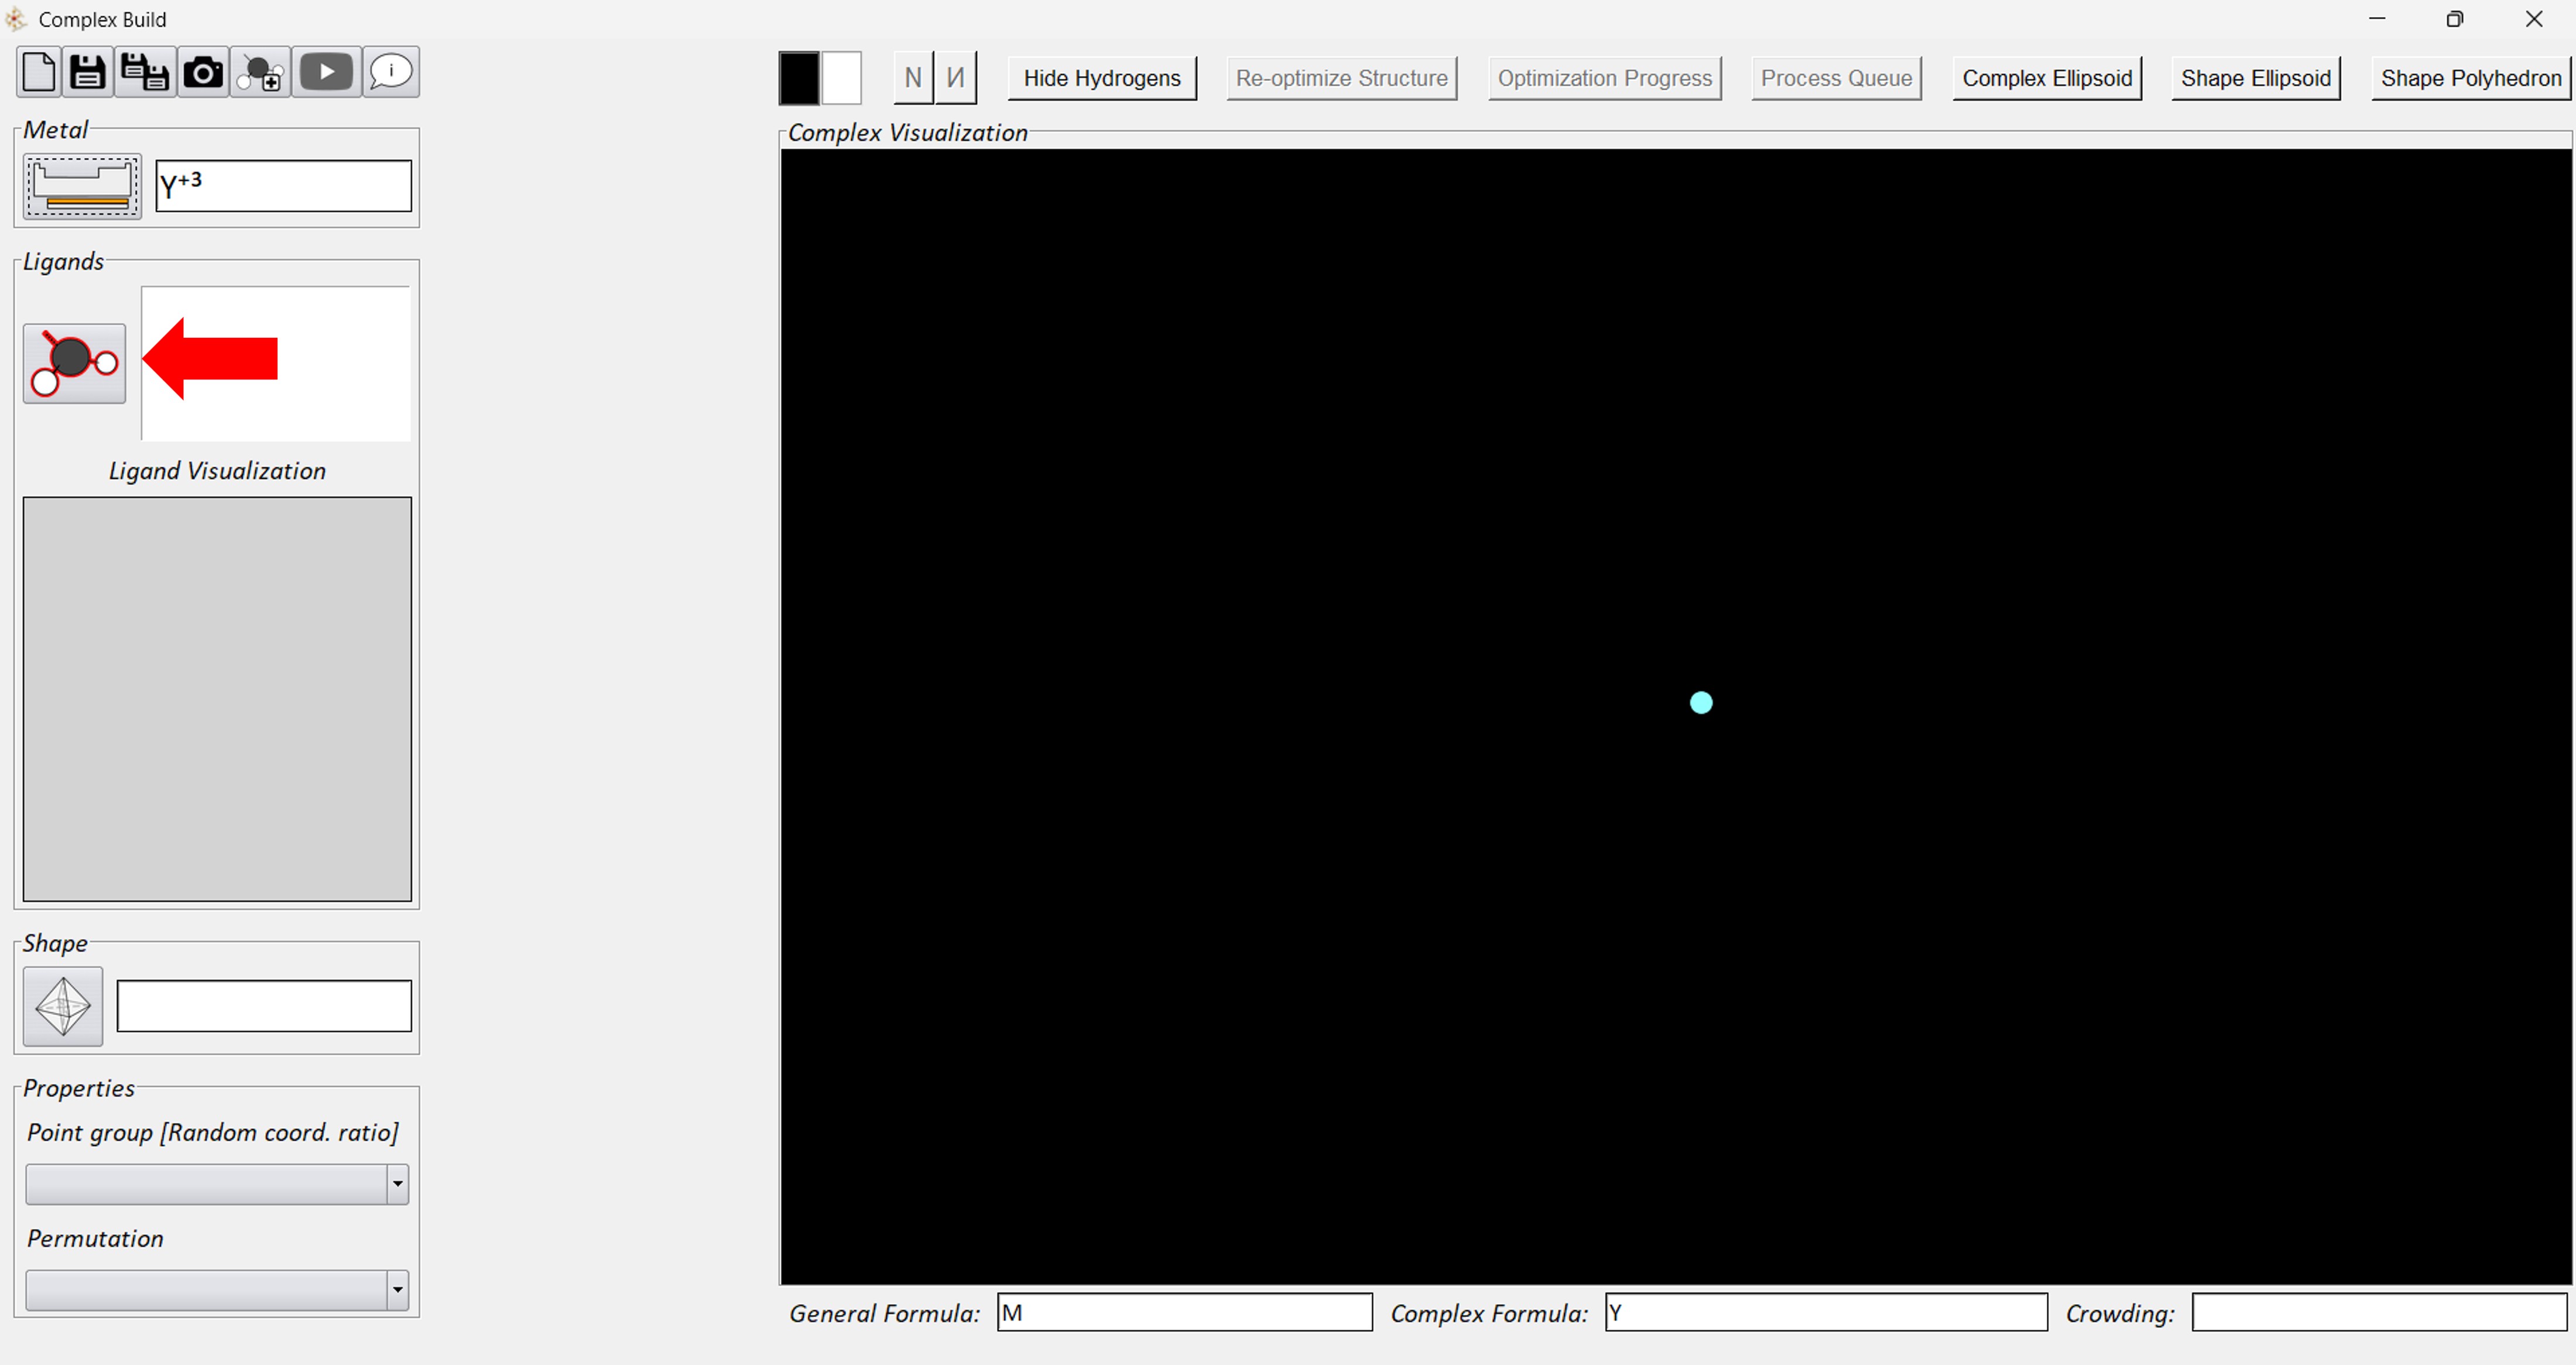The height and width of the screenshot is (1365, 2576).
Task: Click the new blank file icon
Action: [39, 72]
